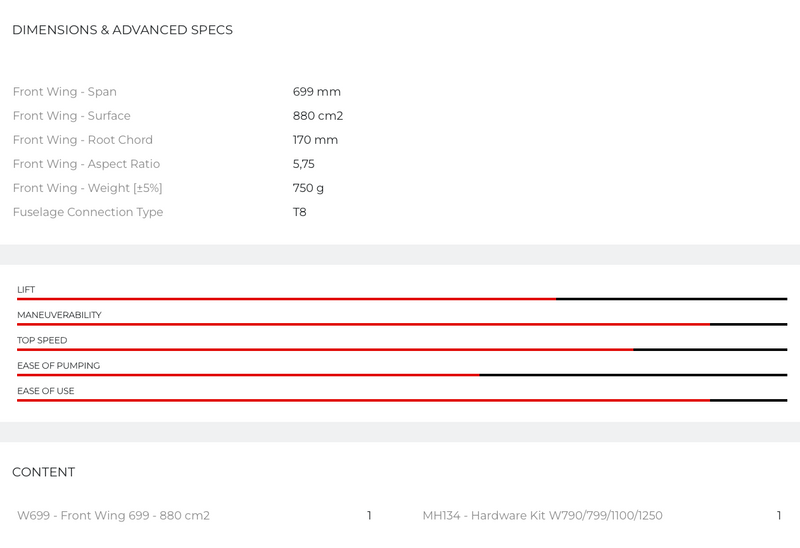Click the CONTENT section heading
The width and height of the screenshot is (800, 548).
[43, 472]
